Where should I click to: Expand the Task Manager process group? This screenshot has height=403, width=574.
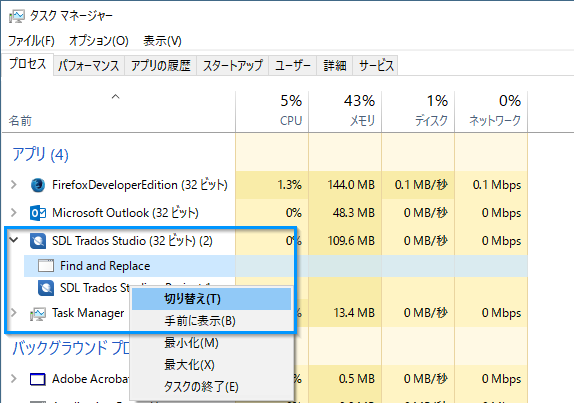[x=14, y=313]
